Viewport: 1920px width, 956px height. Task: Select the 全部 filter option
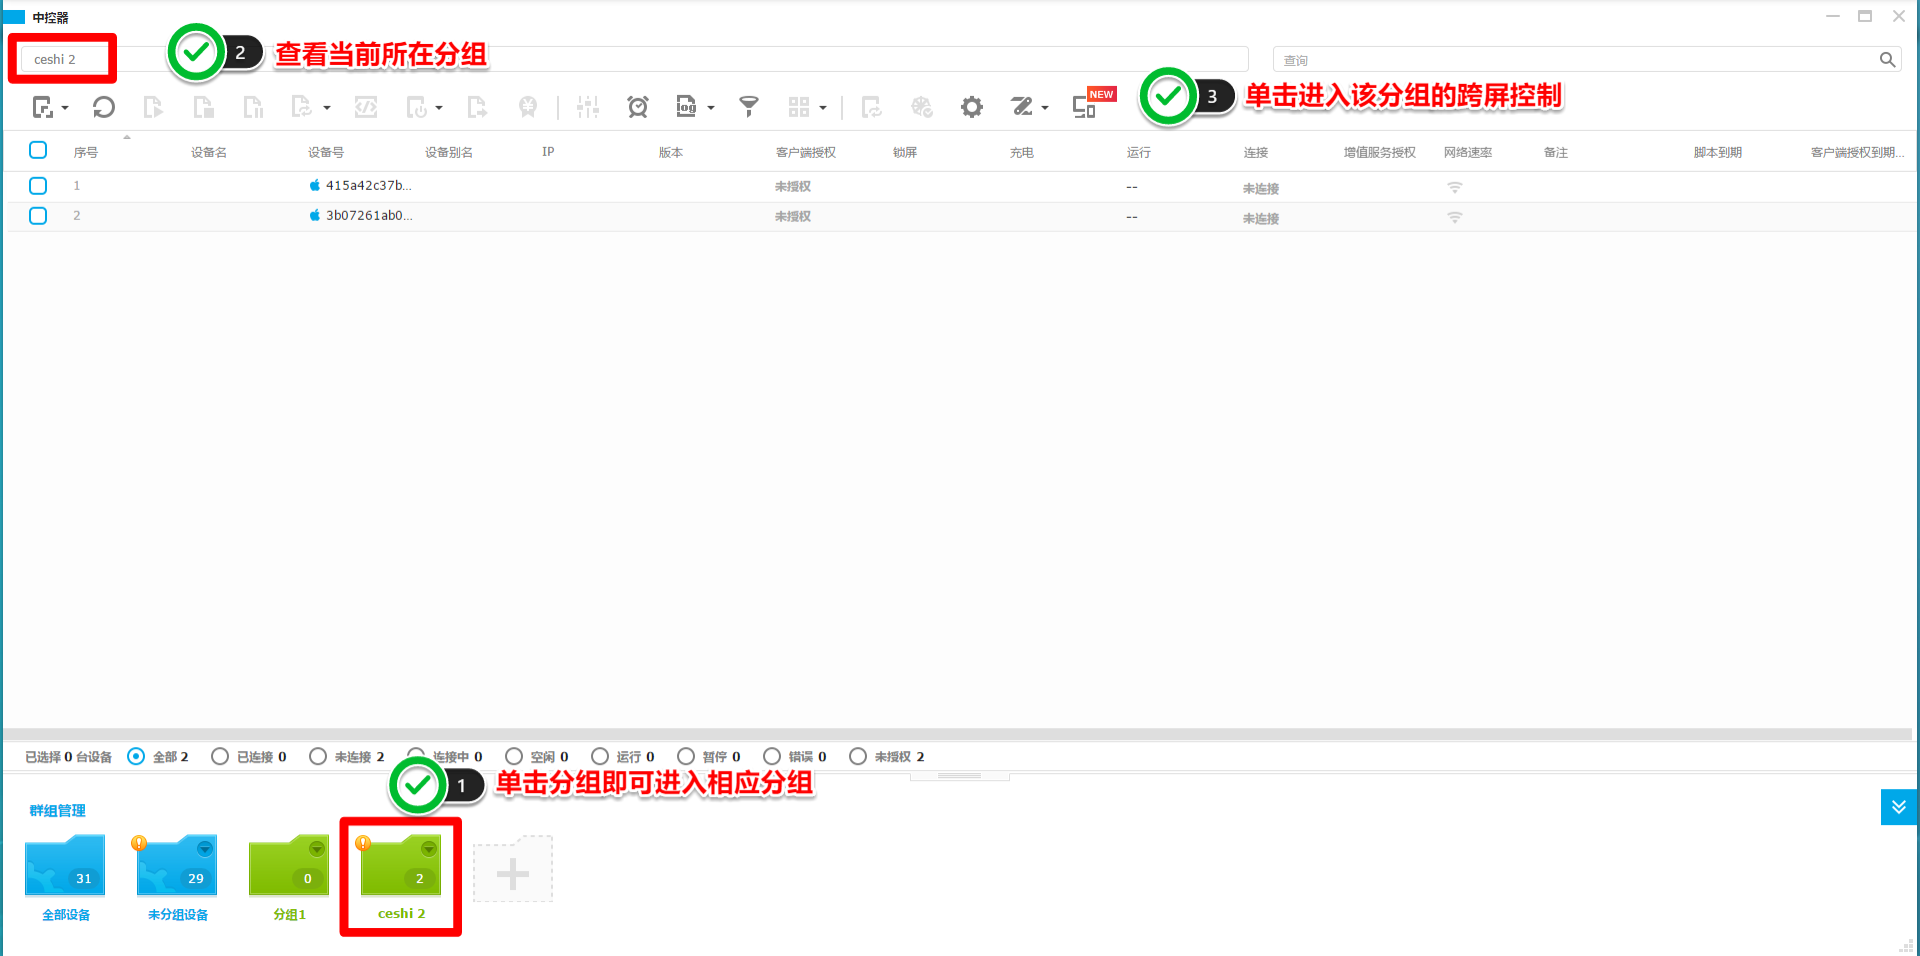pyautogui.click(x=136, y=756)
